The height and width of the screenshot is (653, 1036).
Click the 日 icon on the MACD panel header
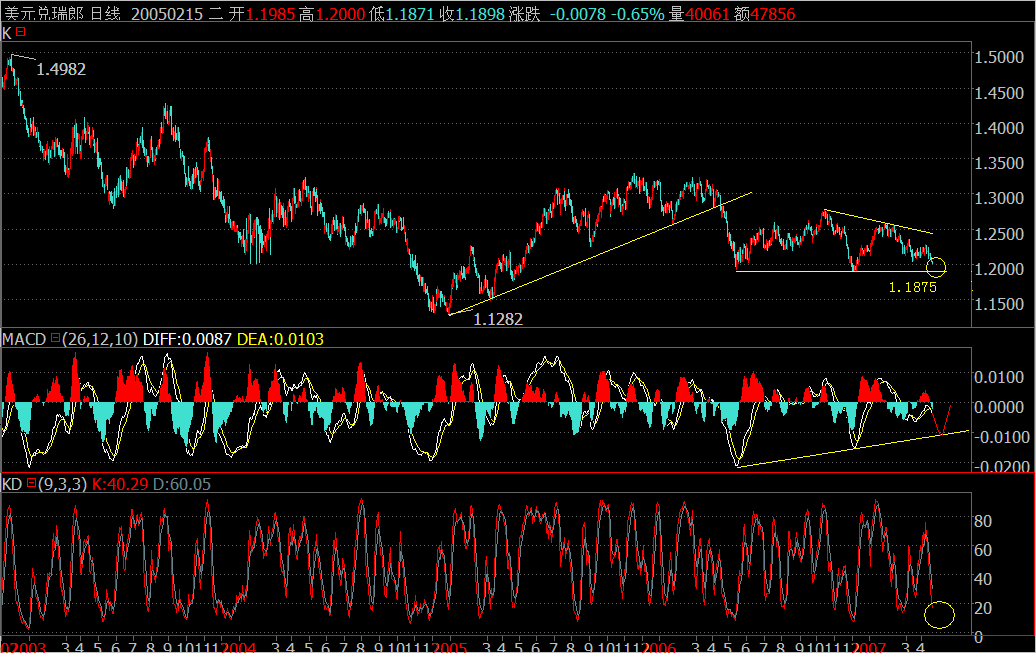(x=56, y=339)
